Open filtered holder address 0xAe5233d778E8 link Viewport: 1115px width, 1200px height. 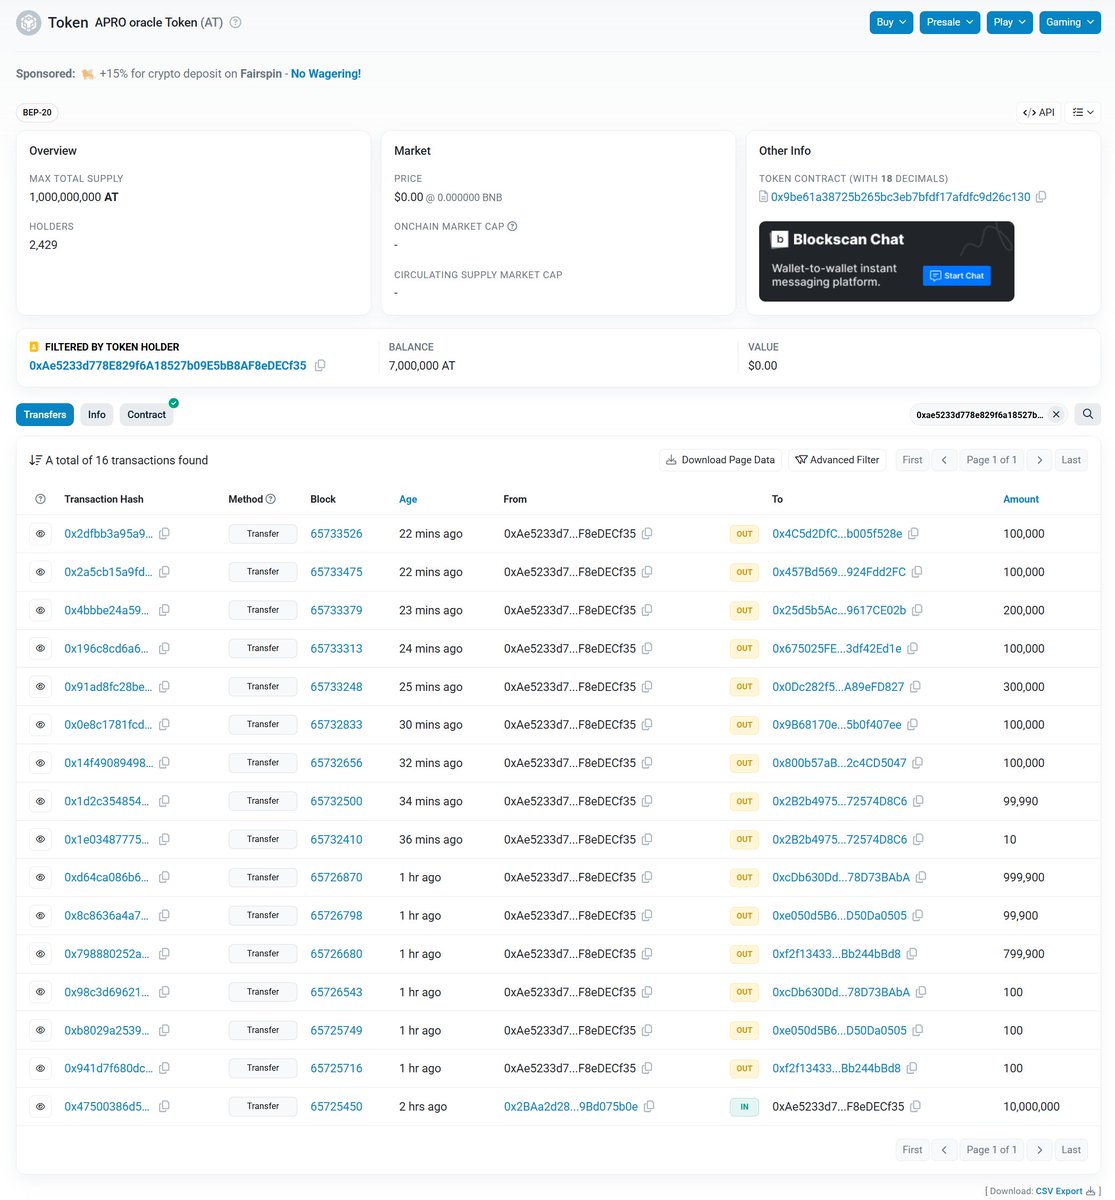pyautogui.click(x=168, y=366)
